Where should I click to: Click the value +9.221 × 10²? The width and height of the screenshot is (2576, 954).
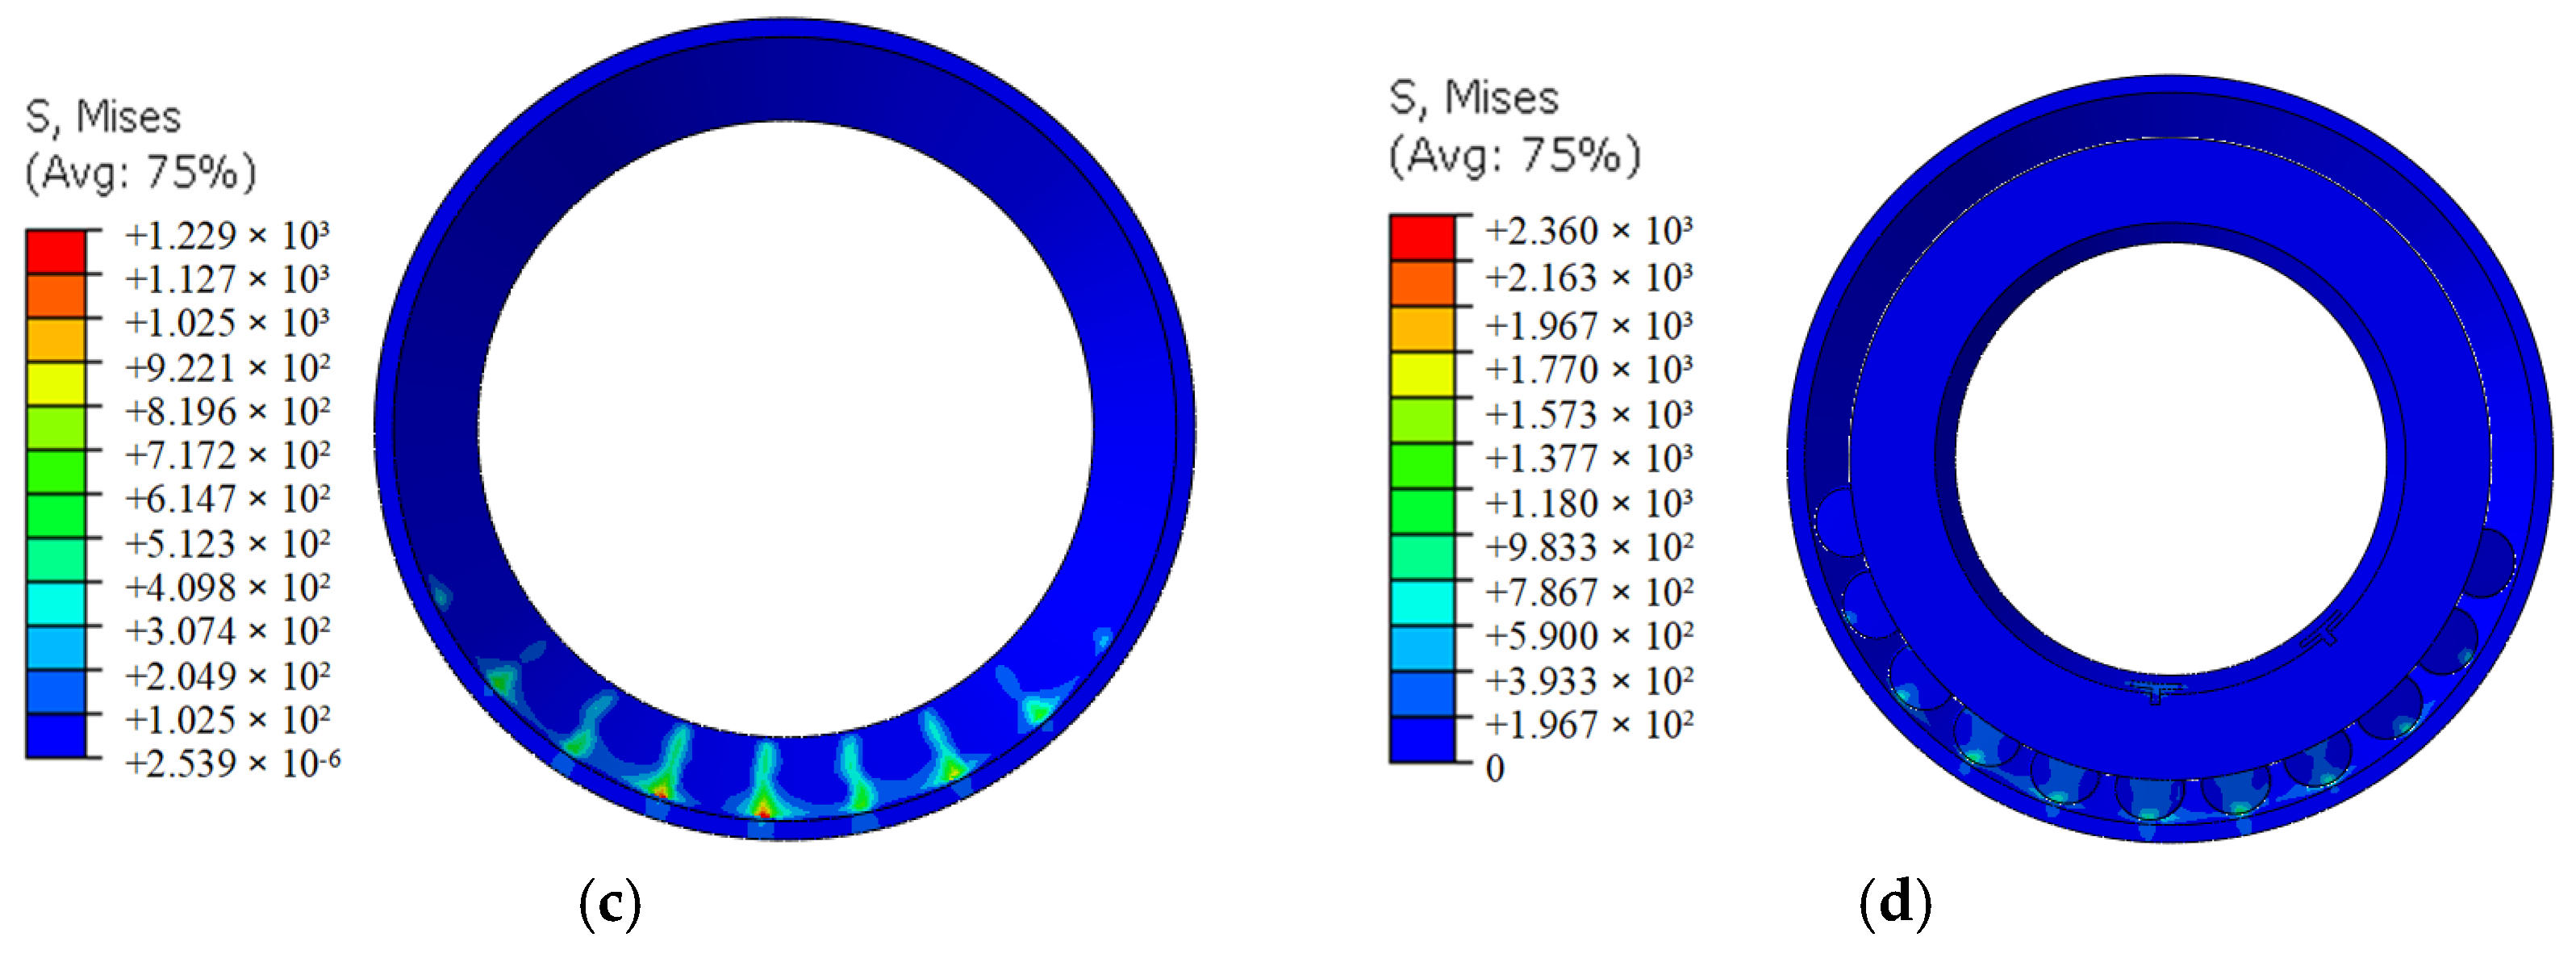227,368
